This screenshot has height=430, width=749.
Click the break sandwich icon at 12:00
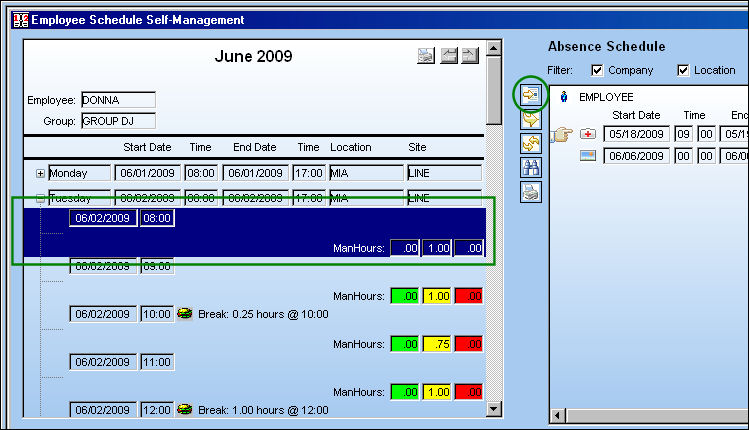pyautogui.click(x=185, y=409)
